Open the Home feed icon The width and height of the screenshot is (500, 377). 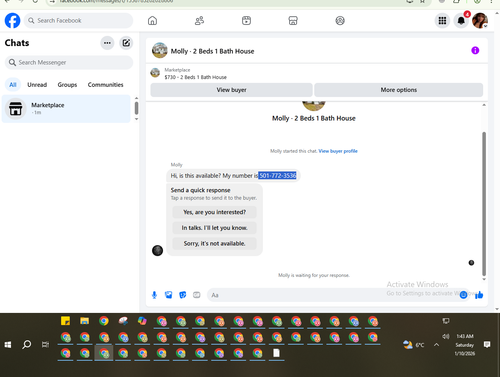[152, 21]
